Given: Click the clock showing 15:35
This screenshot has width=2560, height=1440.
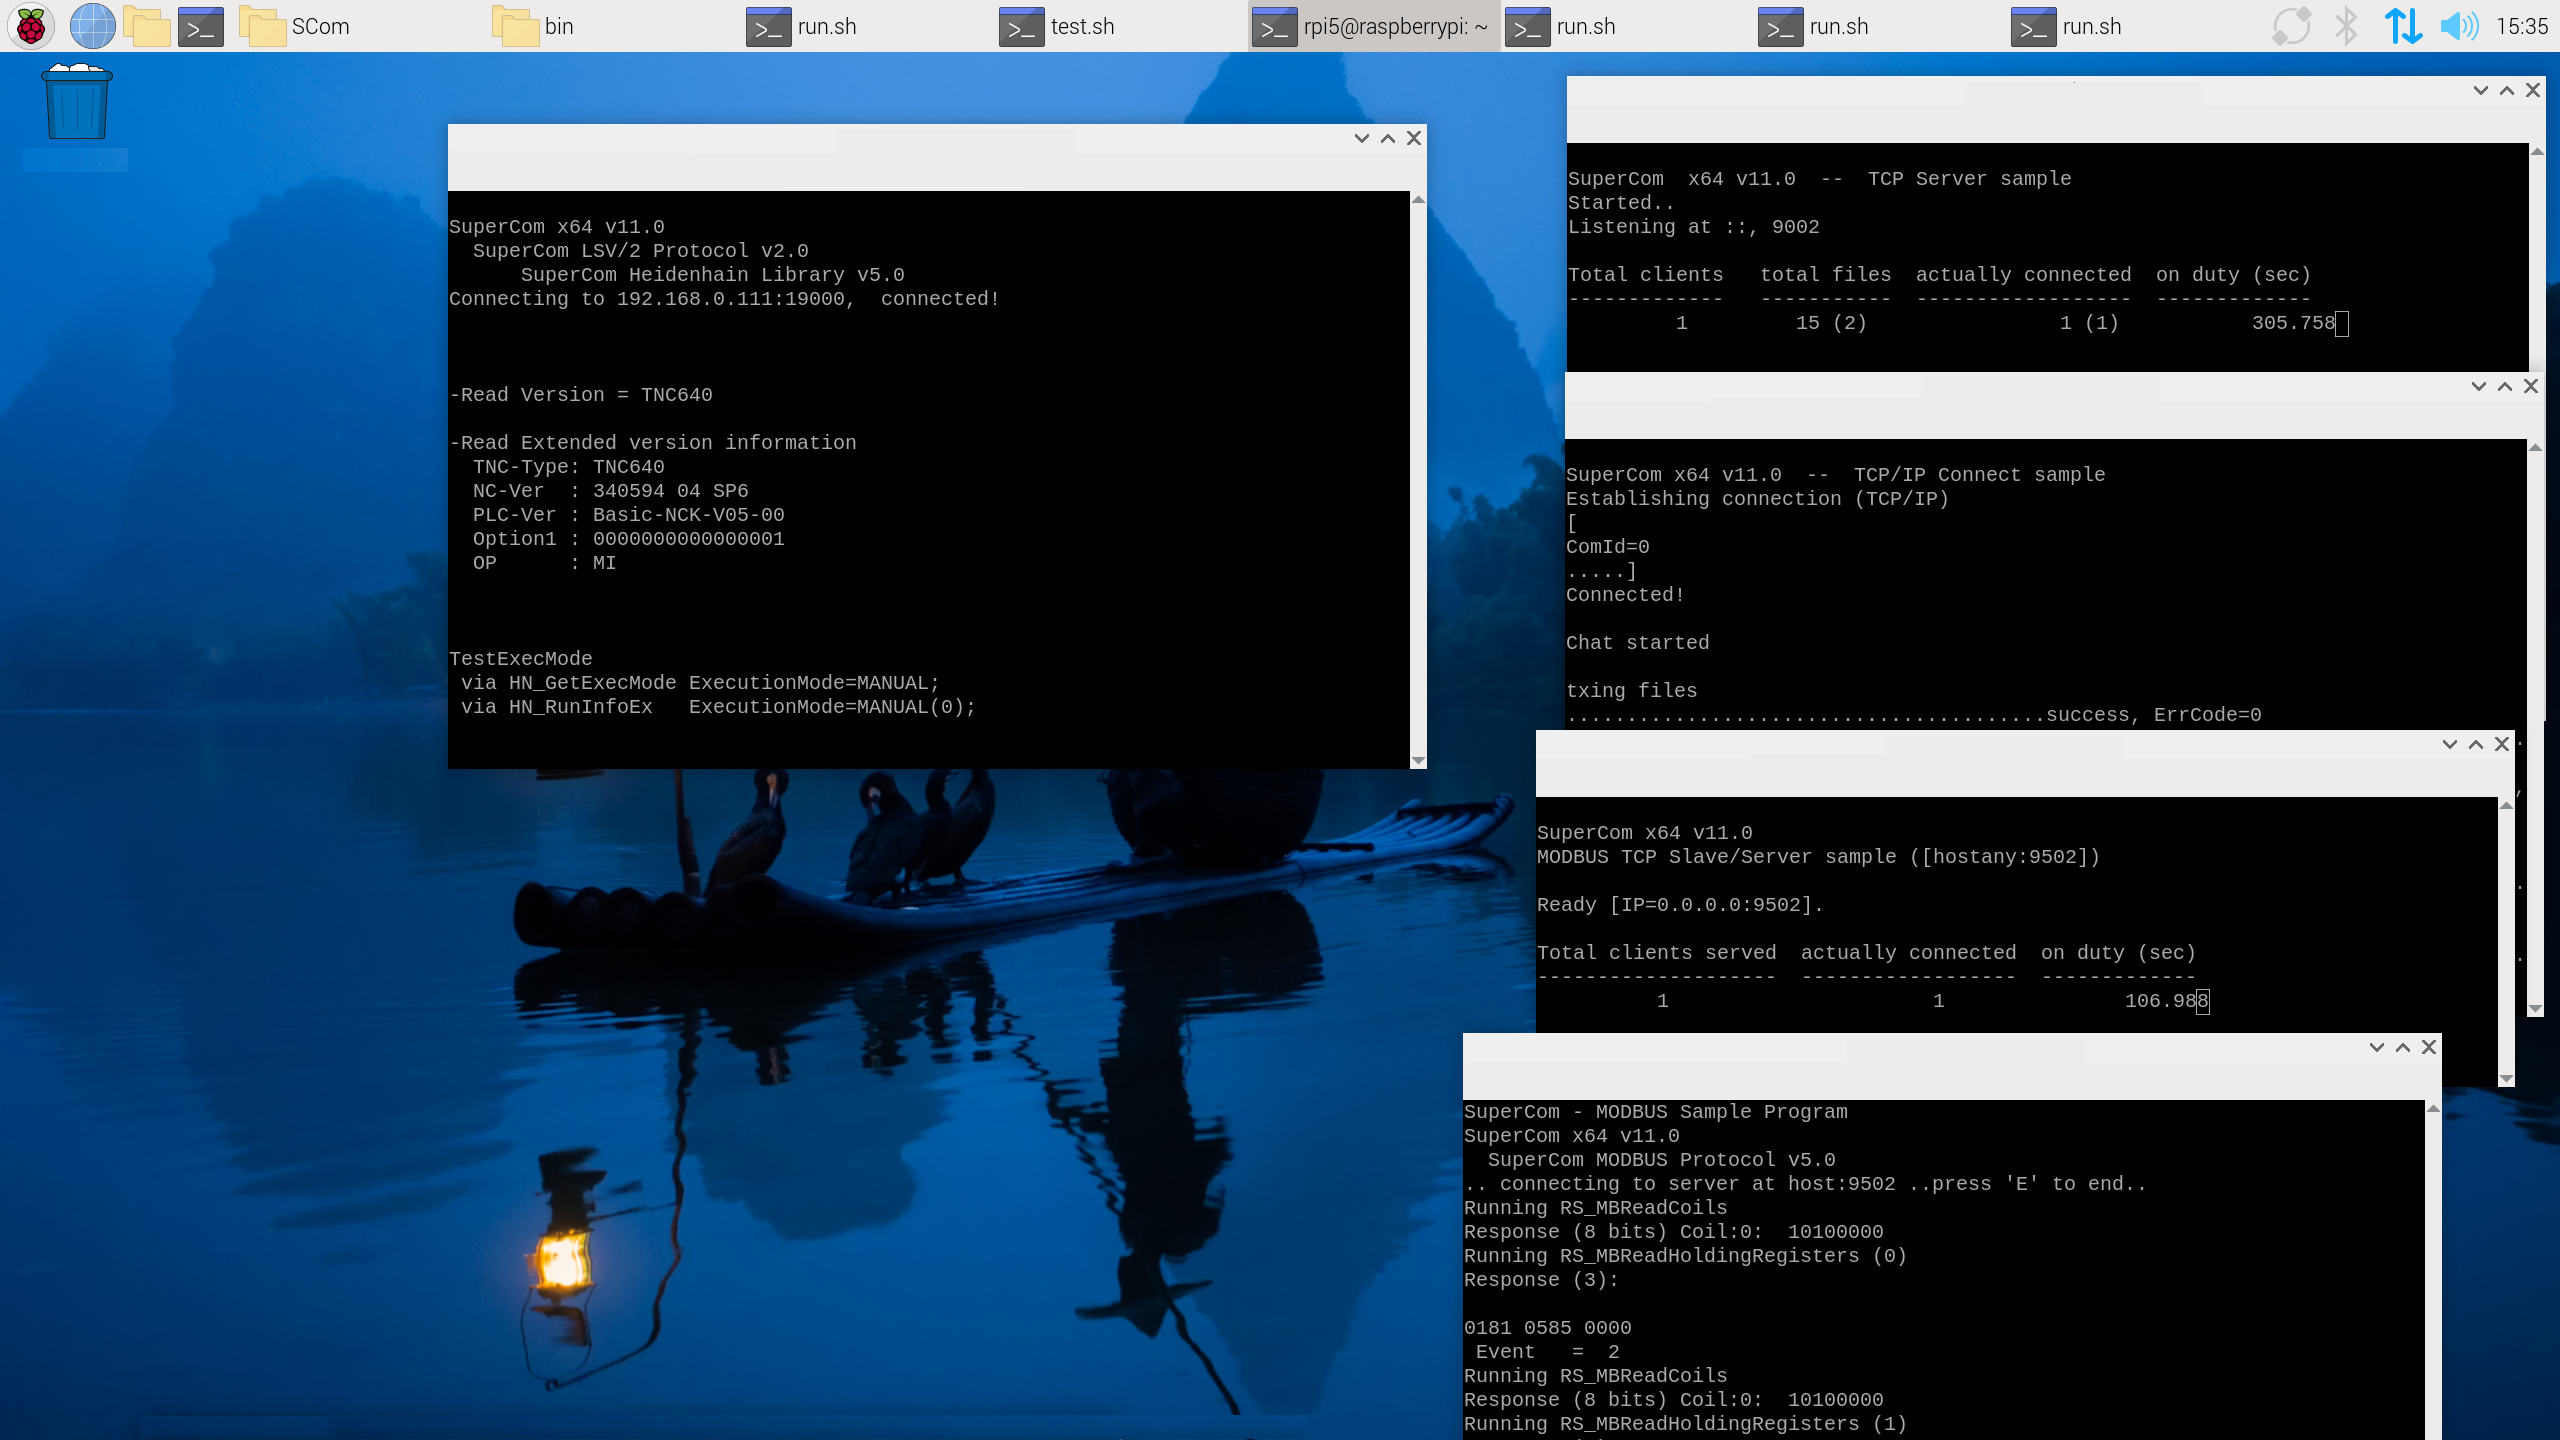Looking at the screenshot, I should [x=2521, y=26].
